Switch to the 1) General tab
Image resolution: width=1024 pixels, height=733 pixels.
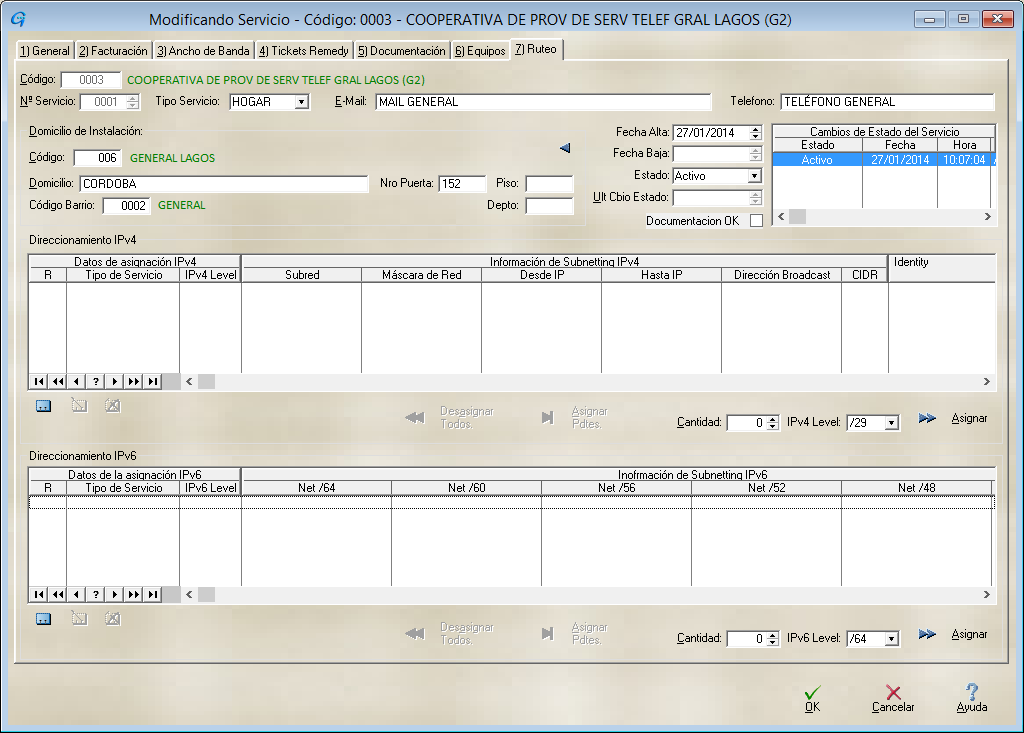44,50
